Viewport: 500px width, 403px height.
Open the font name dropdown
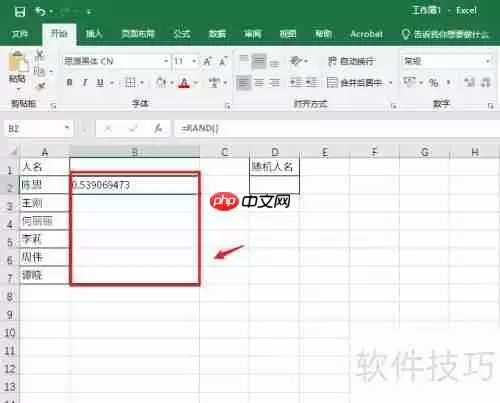[166, 61]
